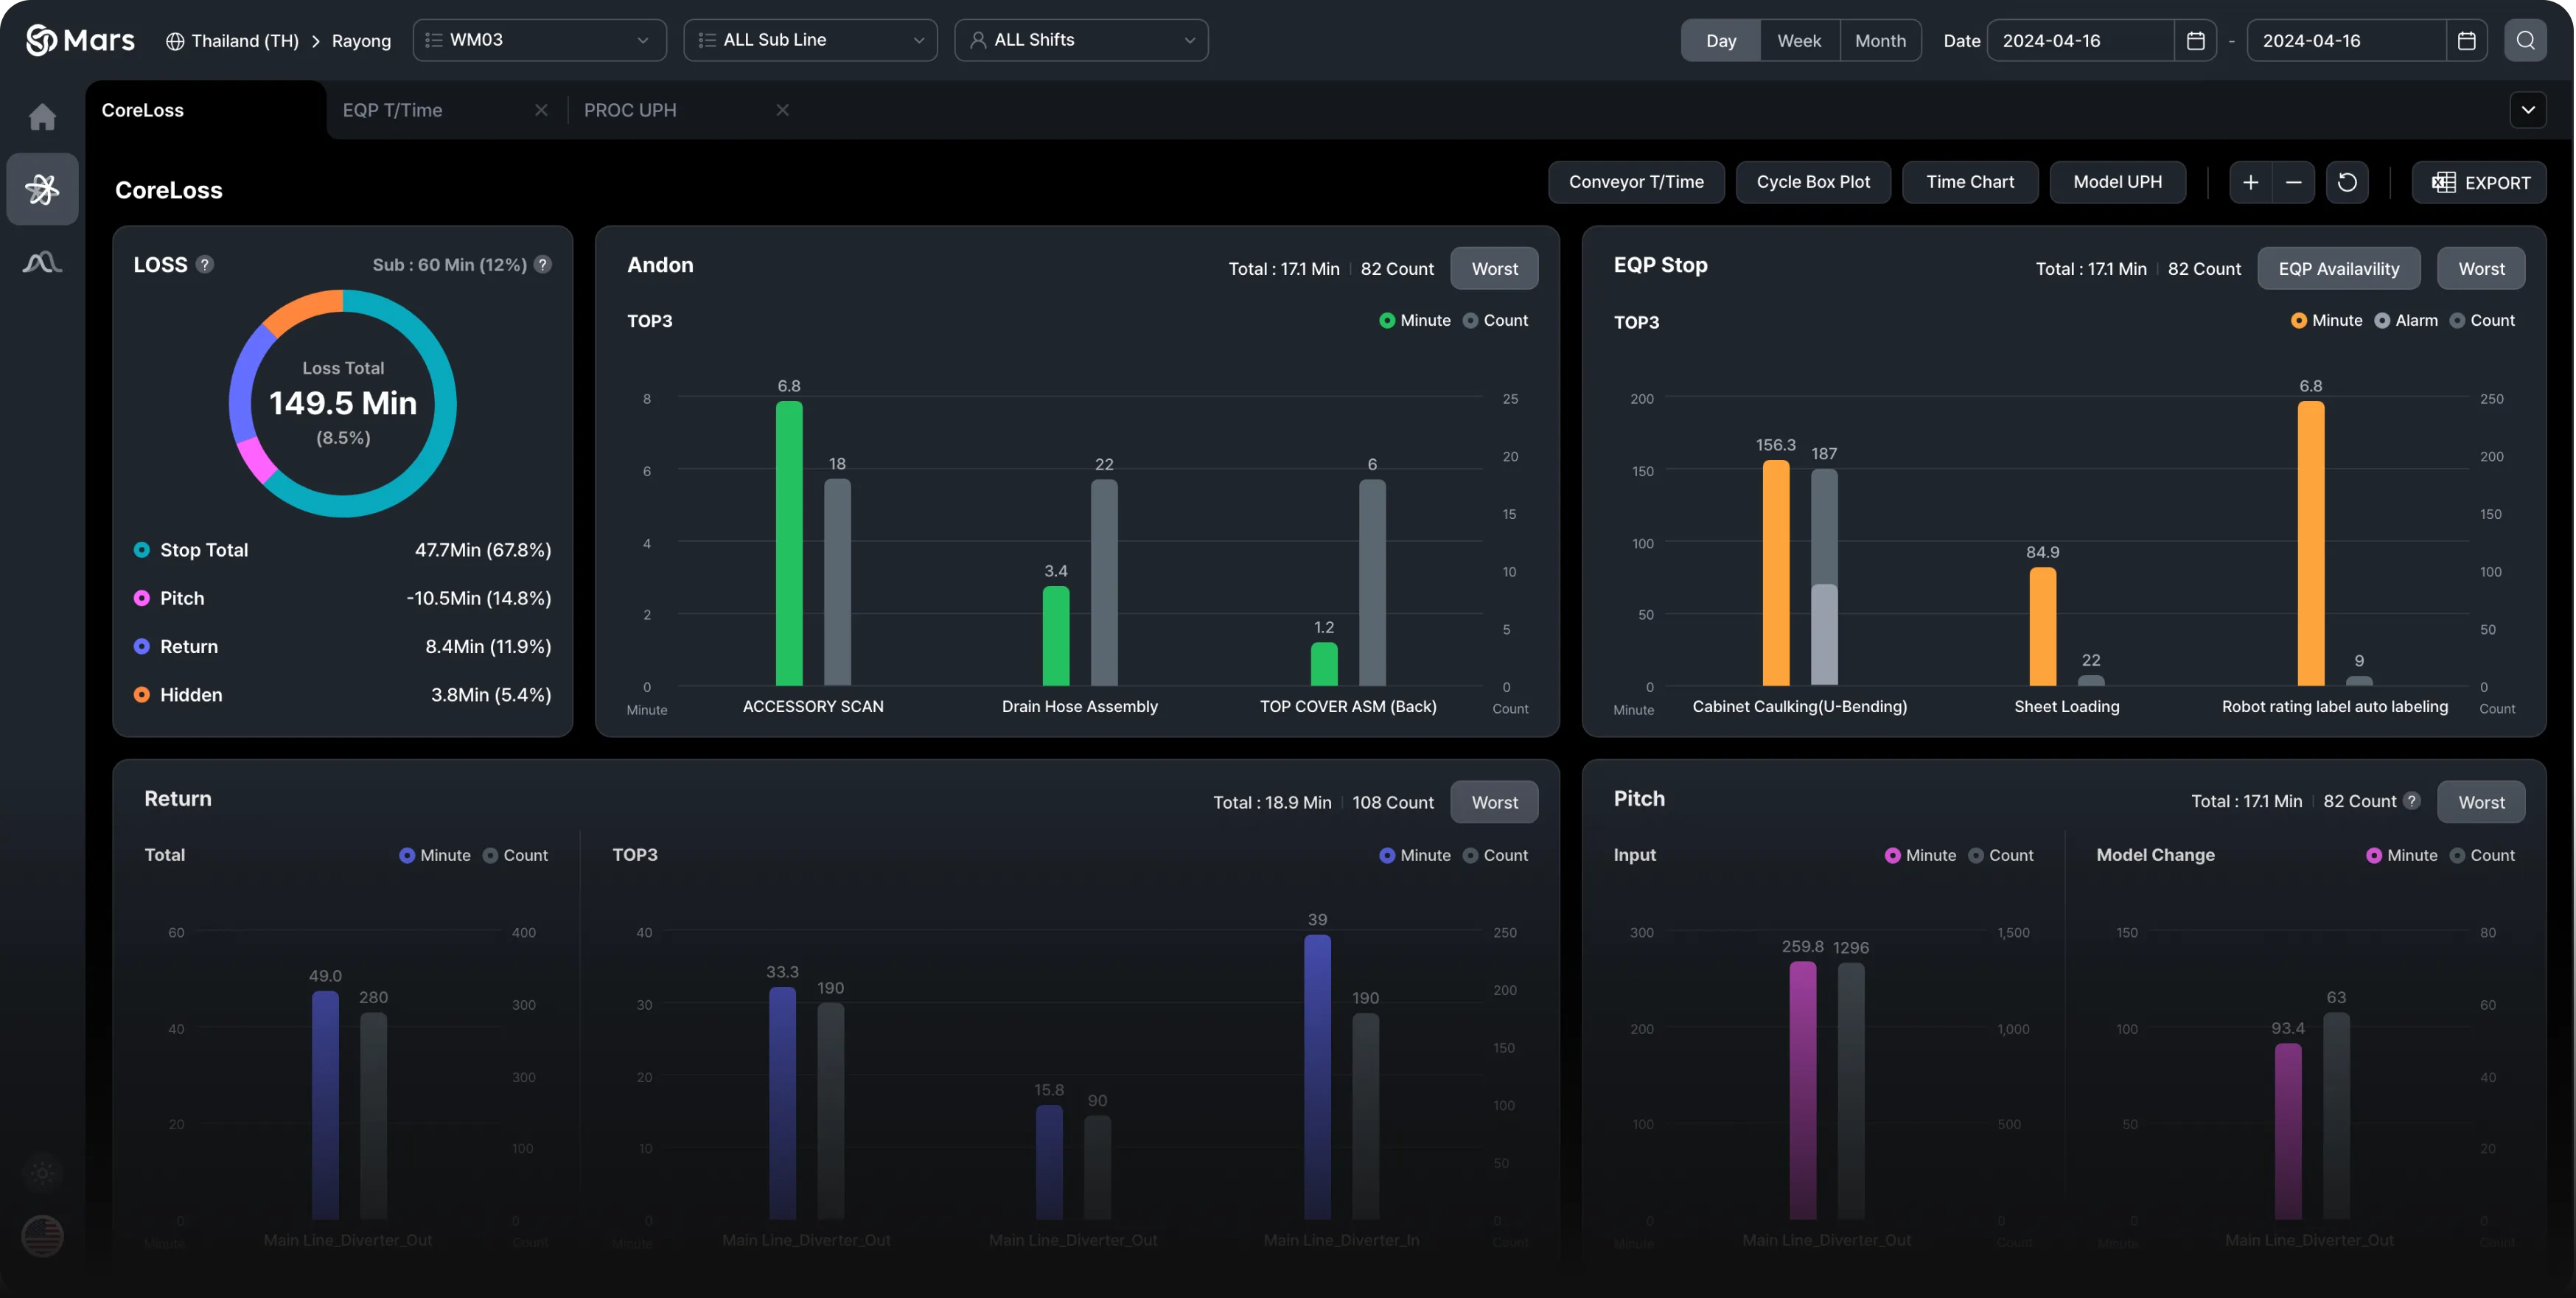
Task: Click the globe icon beside Thailand
Action: click(x=175, y=41)
